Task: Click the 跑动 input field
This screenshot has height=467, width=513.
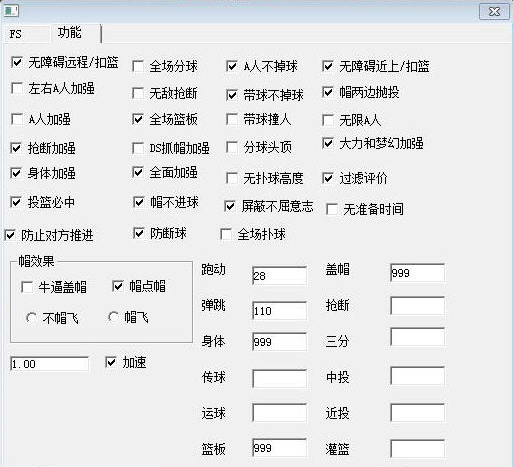Action: coord(279,275)
